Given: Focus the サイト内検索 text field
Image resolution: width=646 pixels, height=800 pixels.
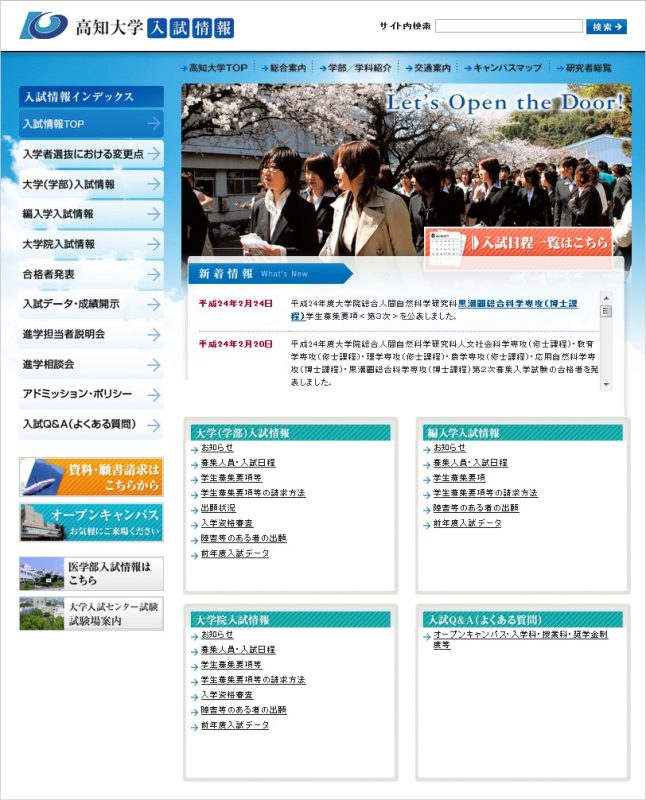Looking at the screenshot, I should (509, 27).
